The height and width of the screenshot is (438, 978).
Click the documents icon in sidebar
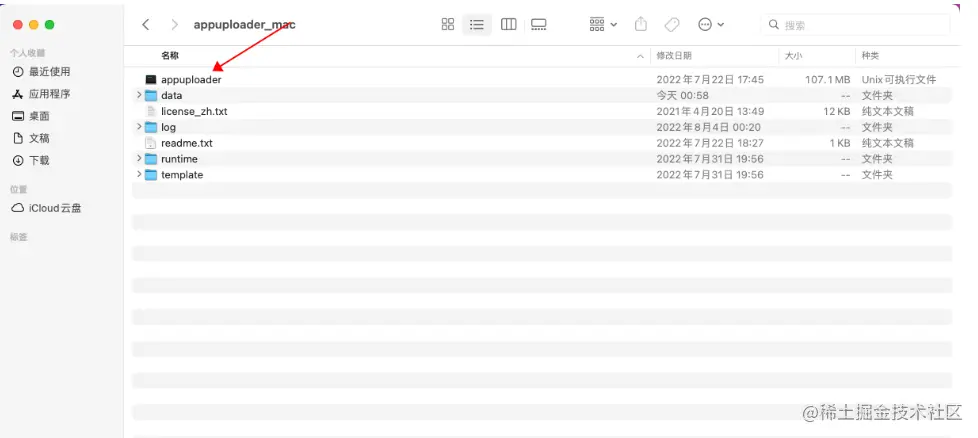click(18, 138)
